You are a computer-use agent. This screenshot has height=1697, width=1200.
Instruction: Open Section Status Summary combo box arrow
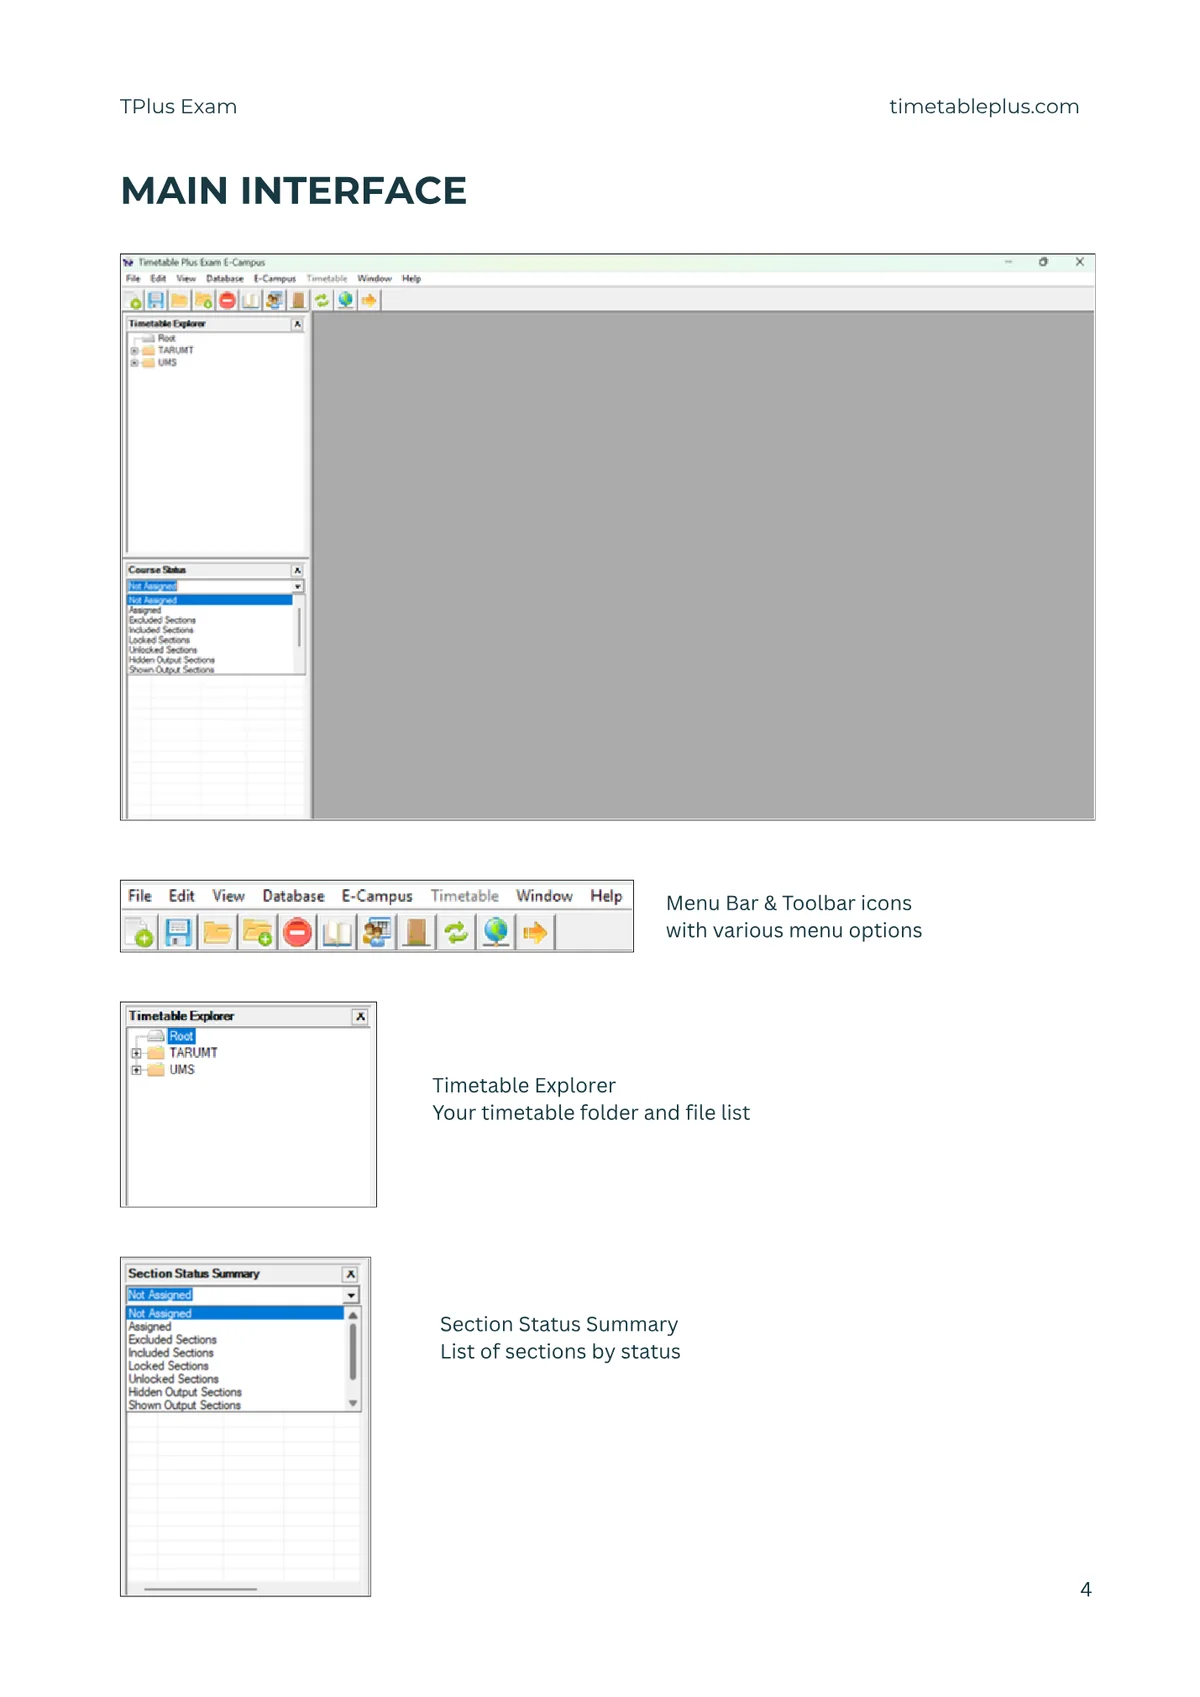click(351, 1295)
